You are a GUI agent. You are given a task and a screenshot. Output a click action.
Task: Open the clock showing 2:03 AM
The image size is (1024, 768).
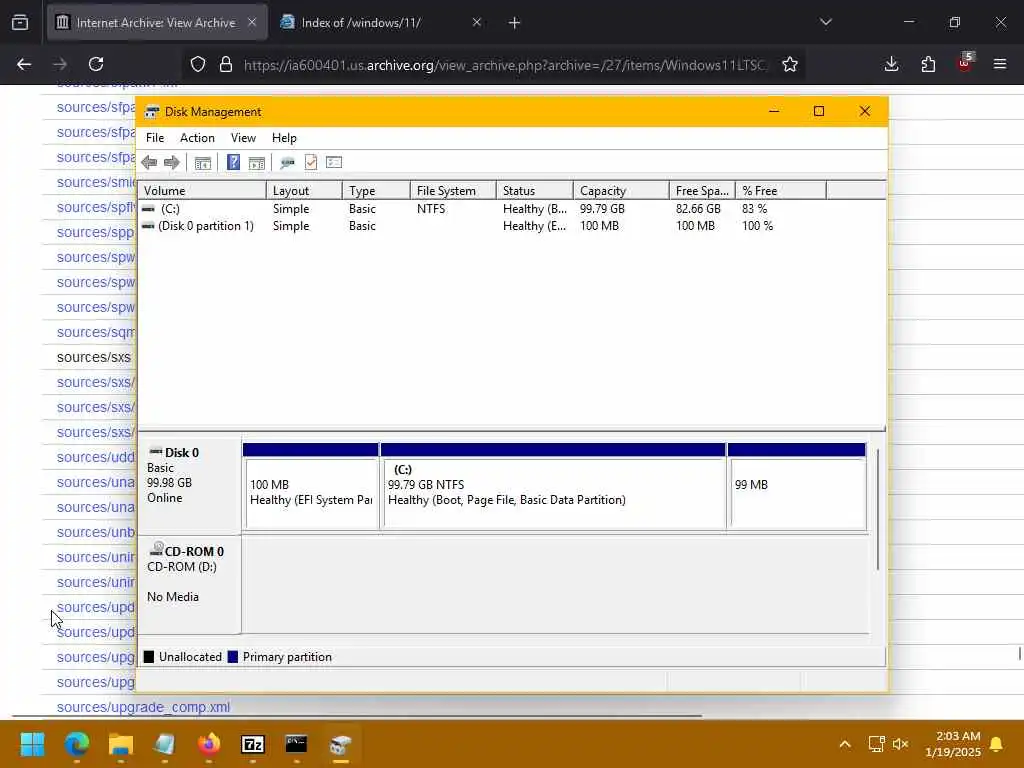pyautogui.click(x=953, y=744)
